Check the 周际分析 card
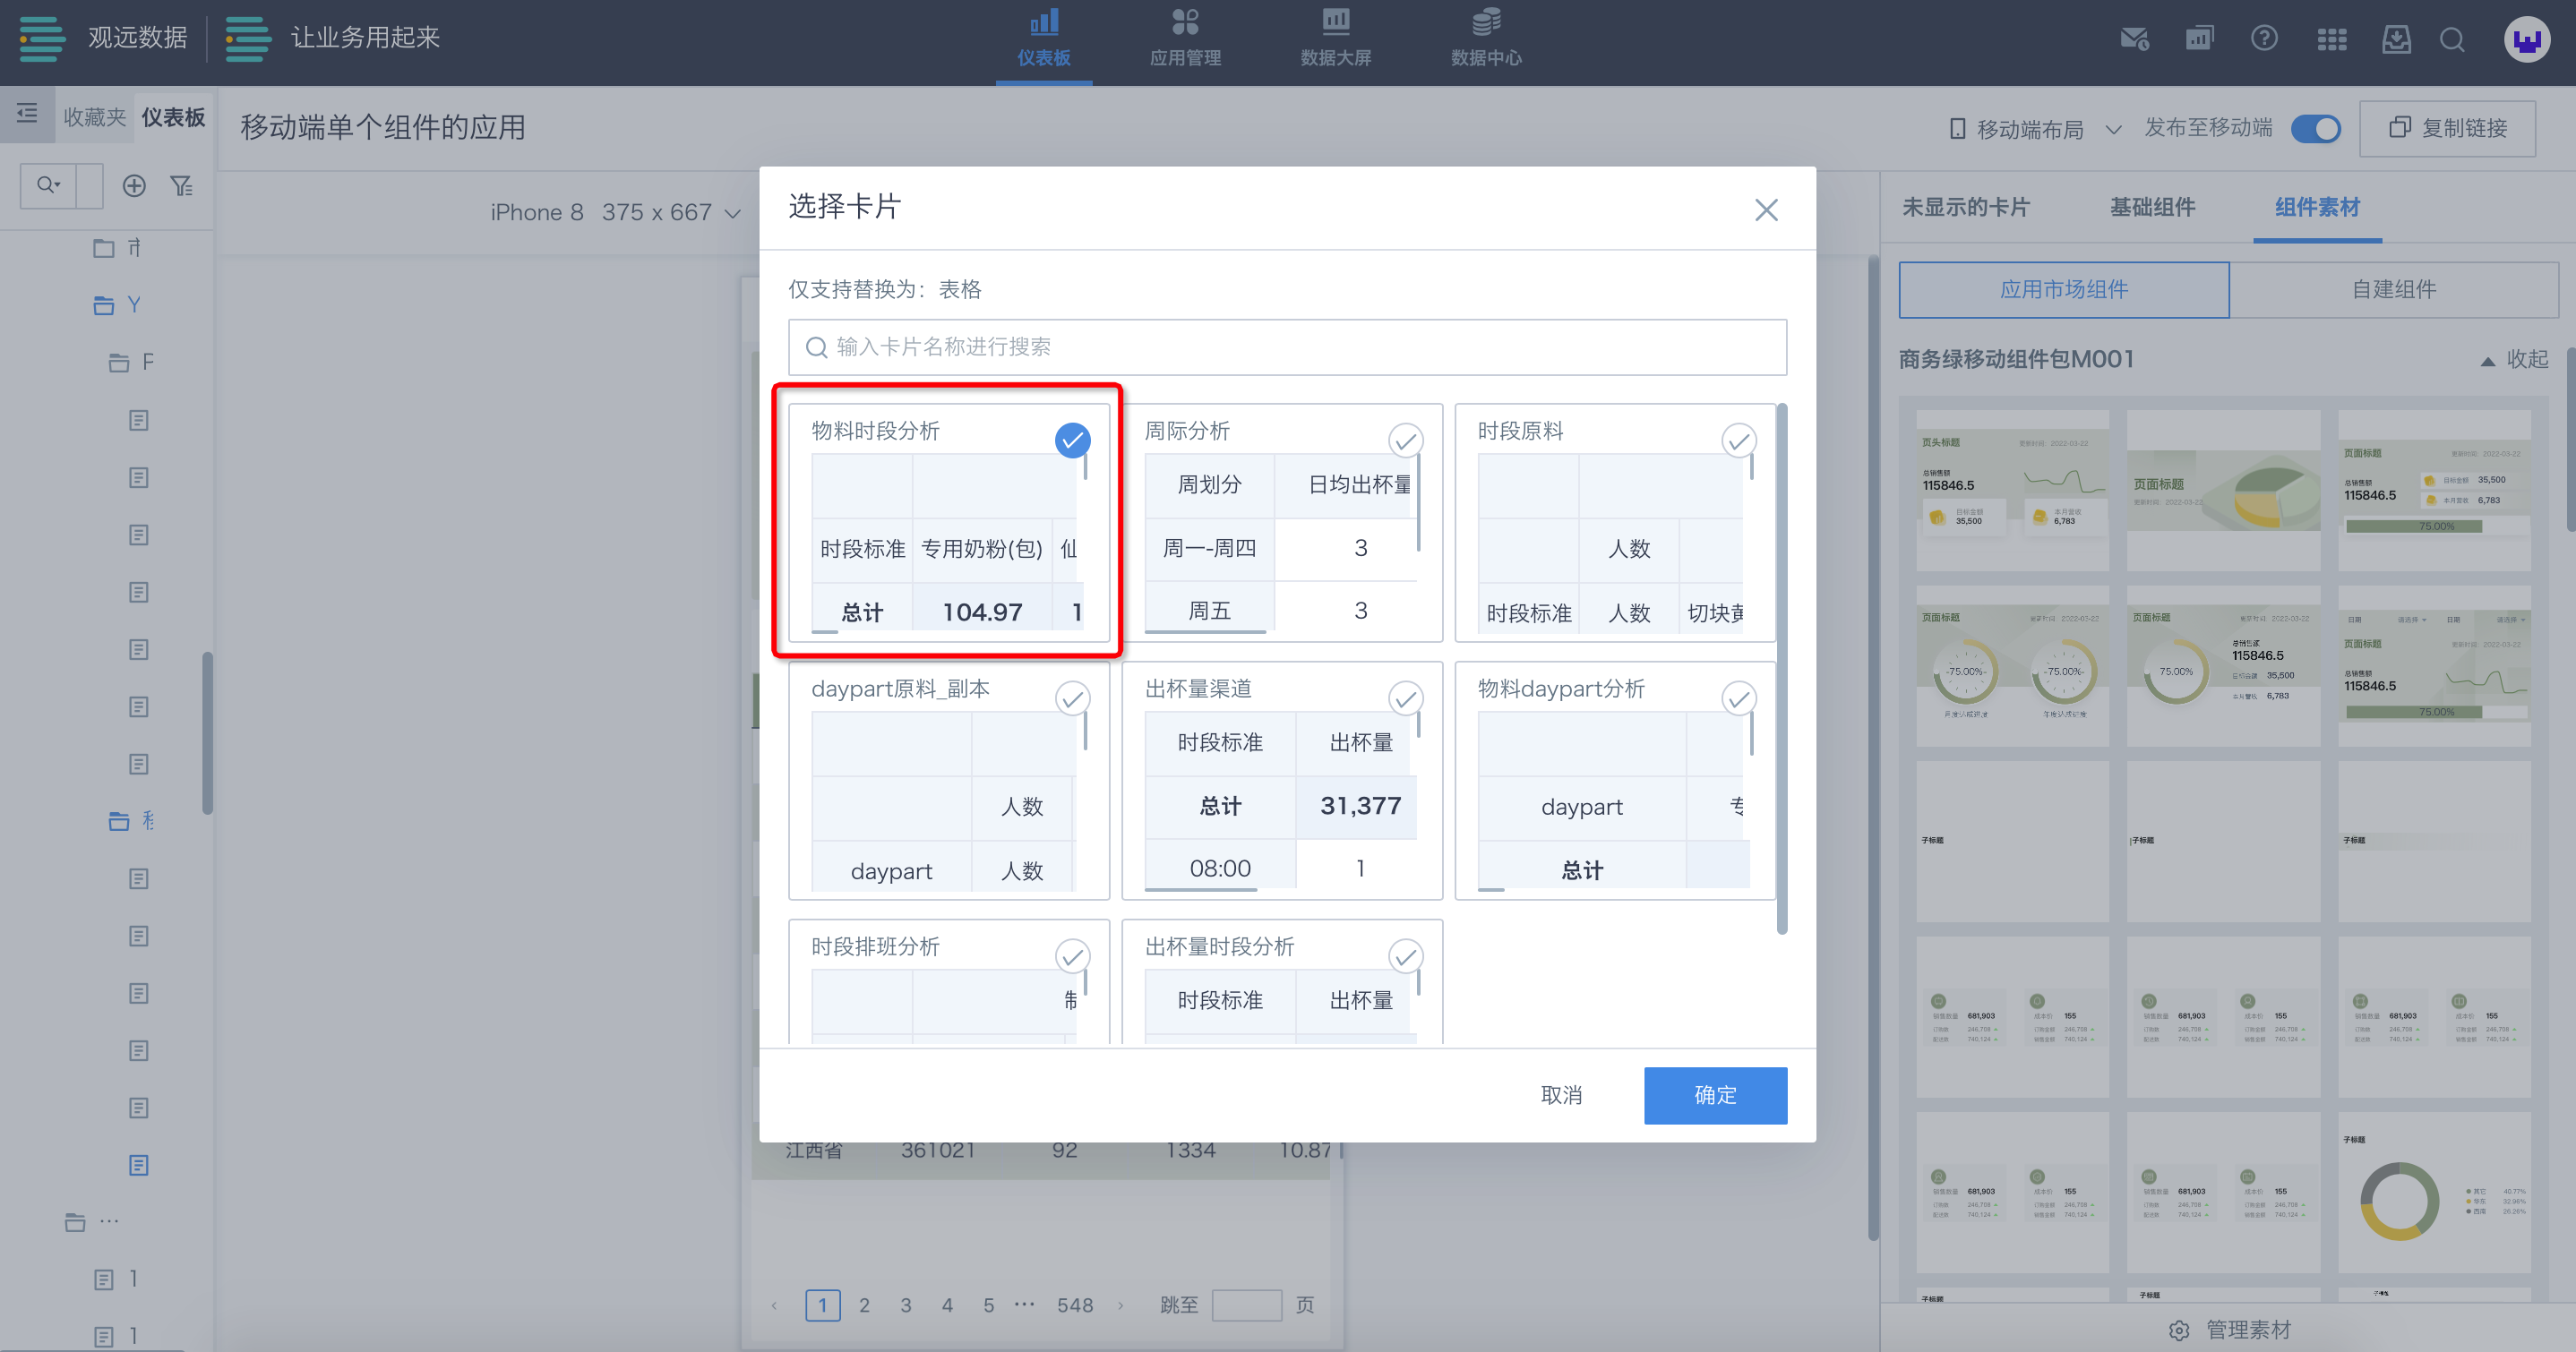Image resolution: width=2576 pixels, height=1352 pixels. pos(1405,440)
